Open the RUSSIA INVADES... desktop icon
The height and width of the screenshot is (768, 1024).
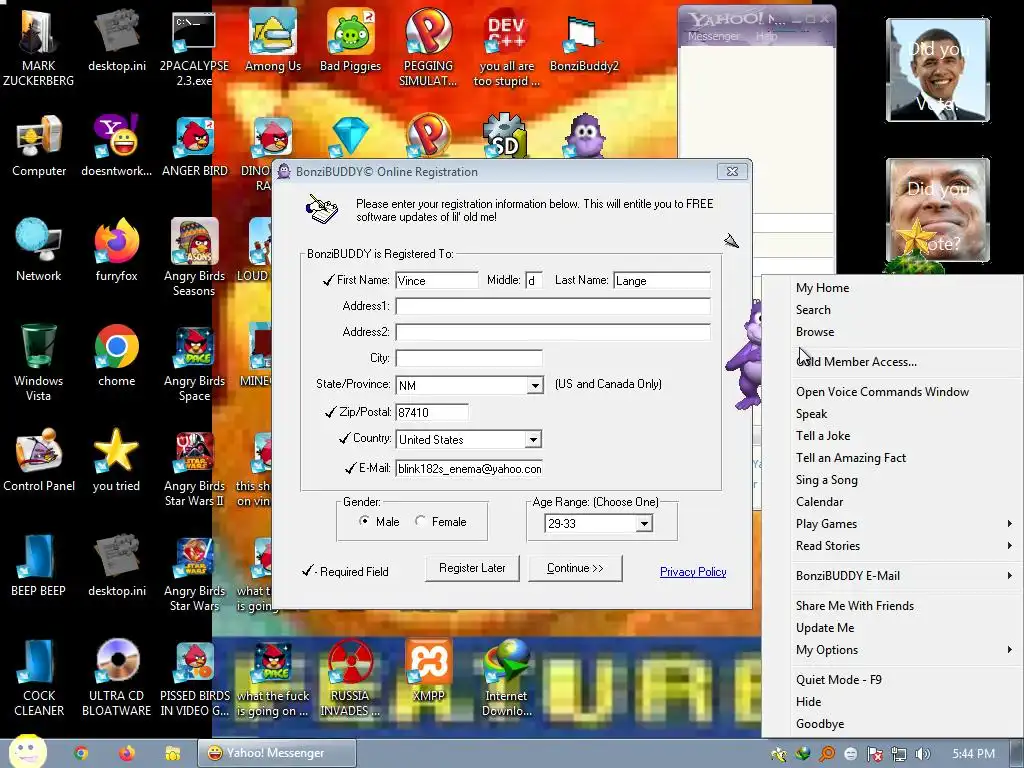coord(350,677)
